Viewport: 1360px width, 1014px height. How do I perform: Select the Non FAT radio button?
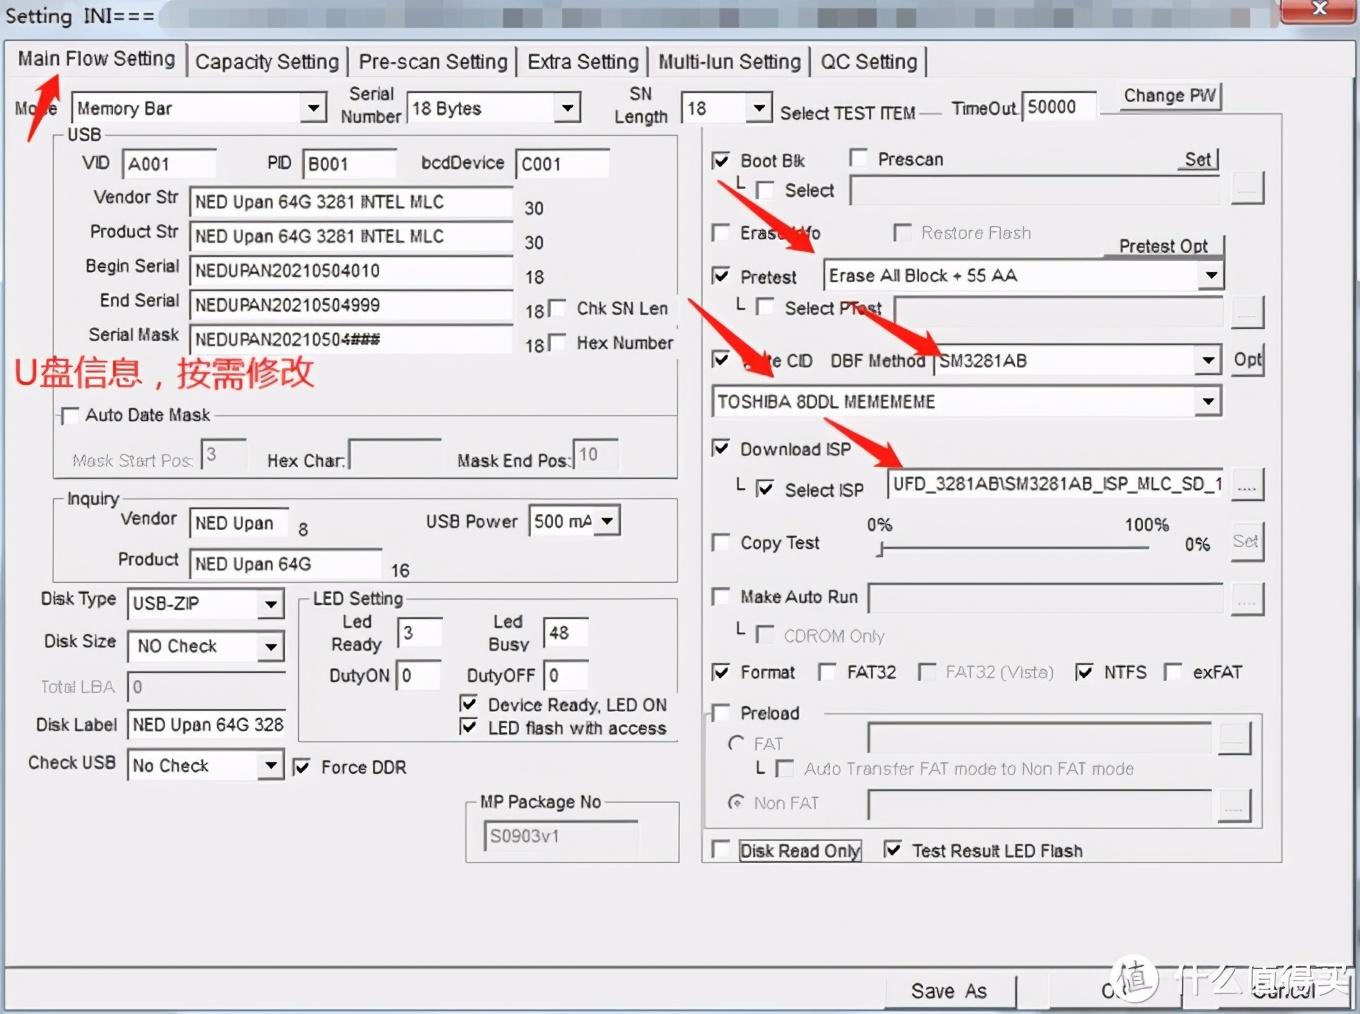(x=736, y=802)
